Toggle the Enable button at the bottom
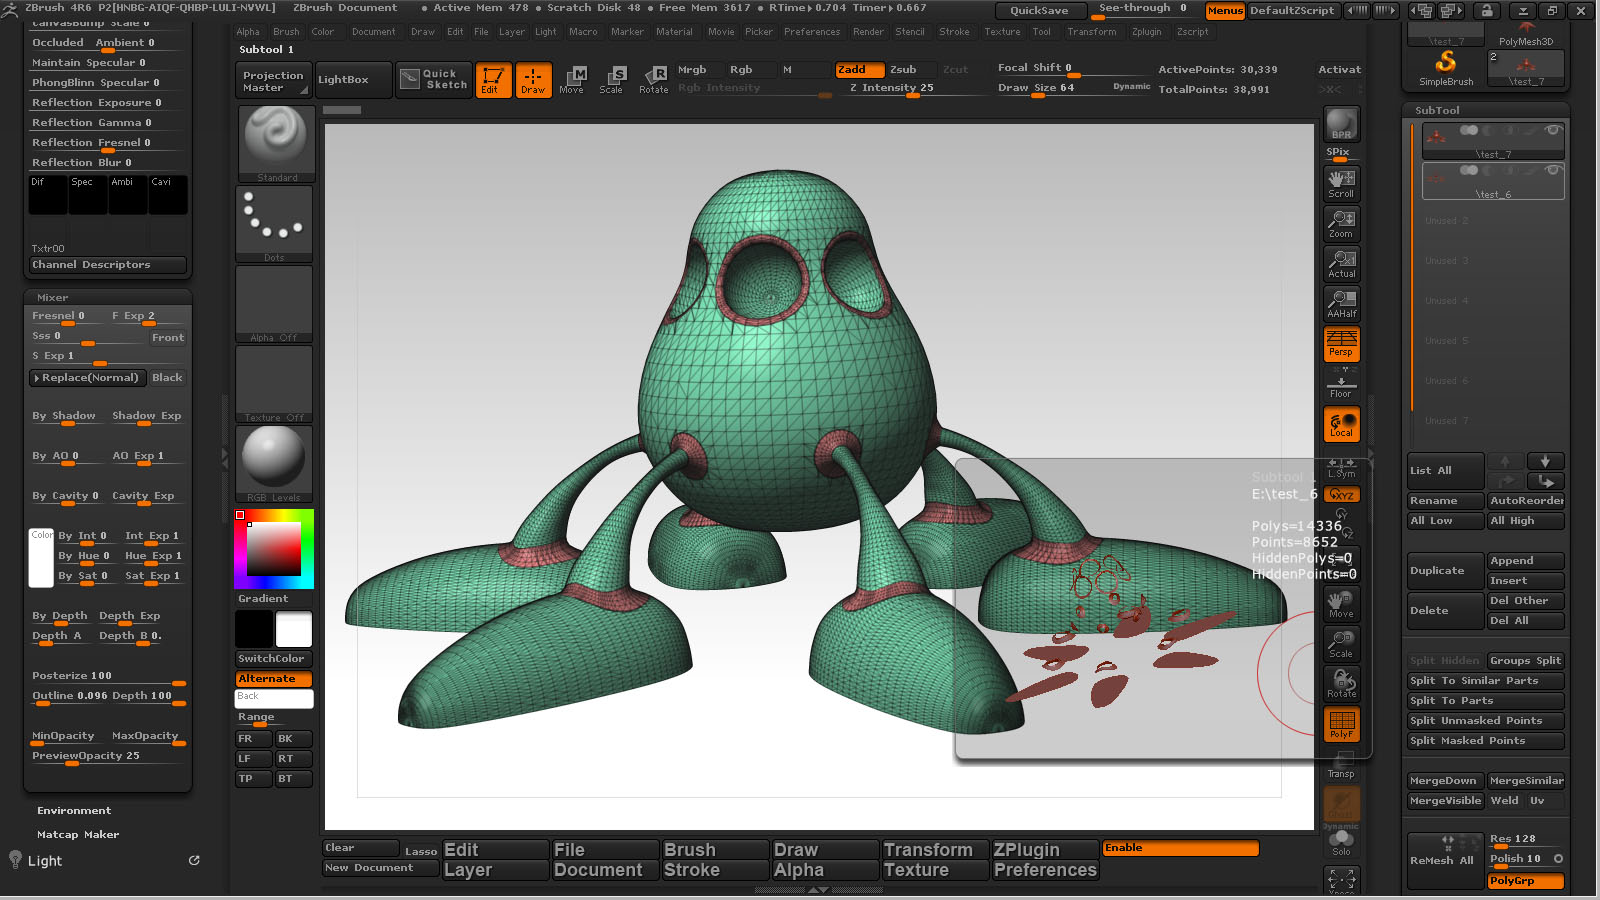This screenshot has width=1600, height=900. [x=1180, y=848]
